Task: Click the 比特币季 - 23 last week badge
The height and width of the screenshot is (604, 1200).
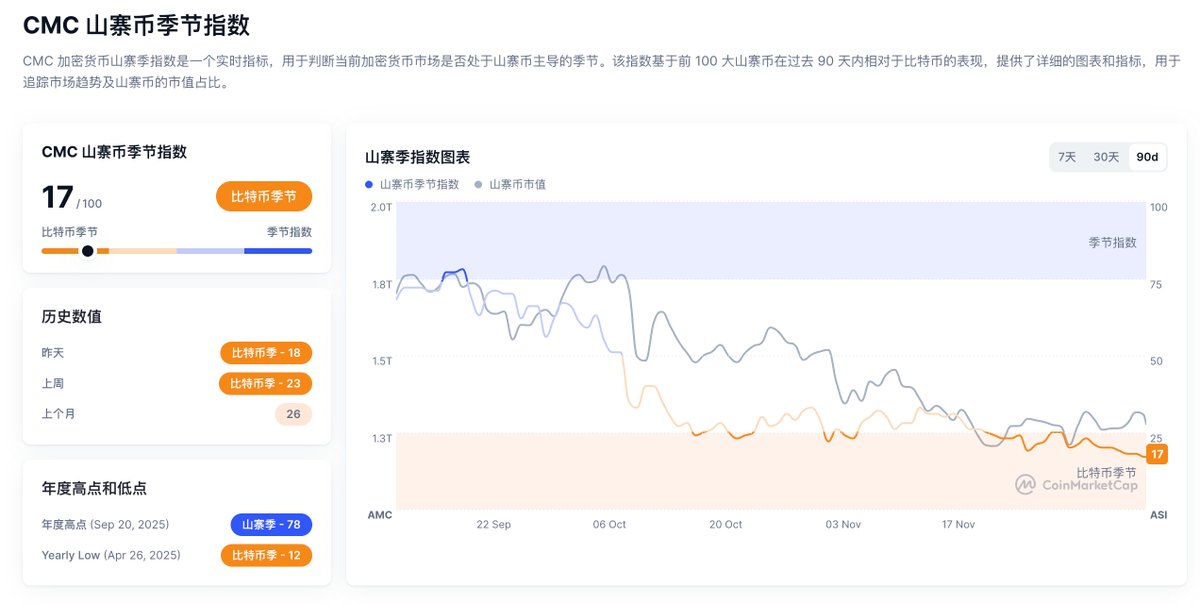Action: pos(266,383)
